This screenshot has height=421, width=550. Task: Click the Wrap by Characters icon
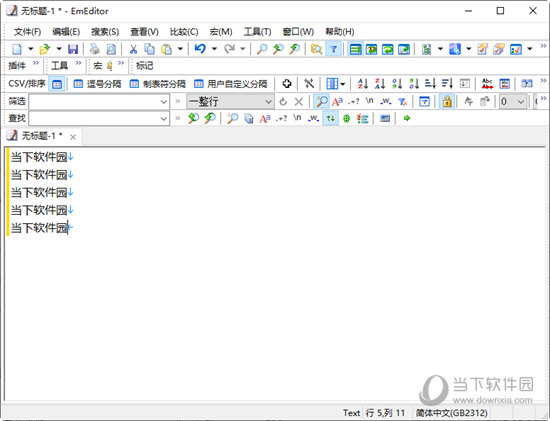pos(371,49)
